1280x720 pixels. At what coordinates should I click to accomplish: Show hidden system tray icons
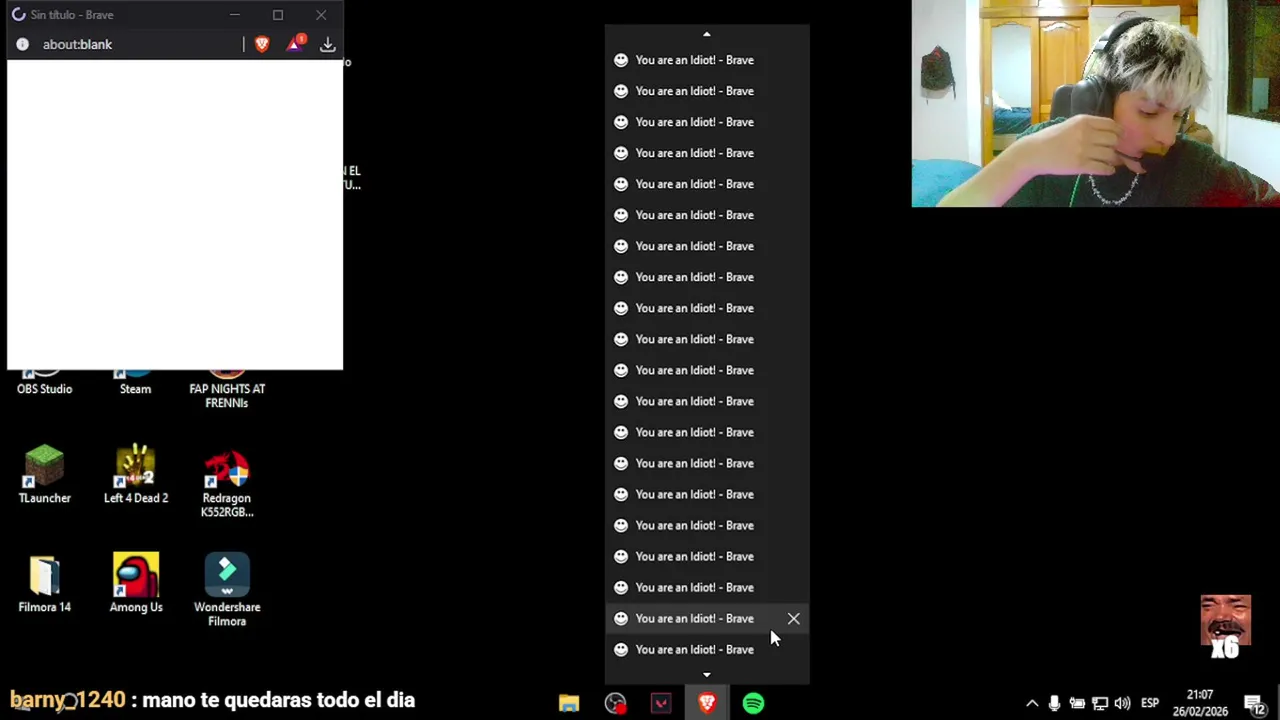1032,704
